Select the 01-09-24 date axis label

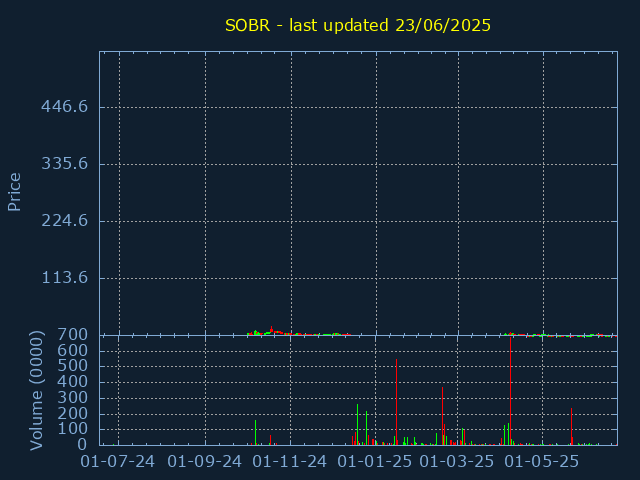tap(204, 462)
